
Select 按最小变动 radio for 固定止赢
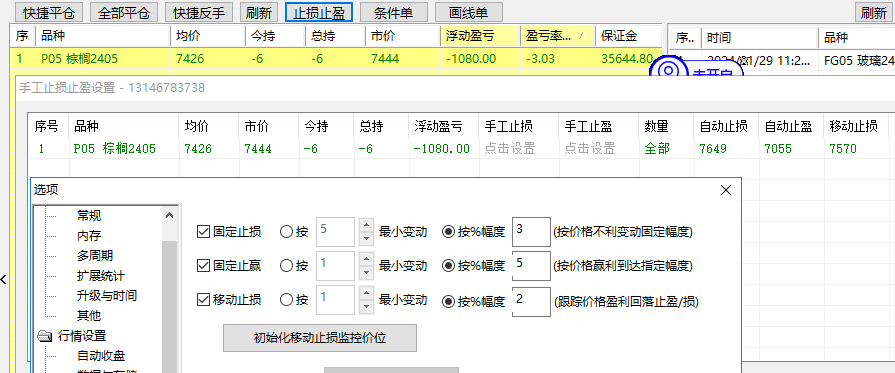(x=287, y=266)
